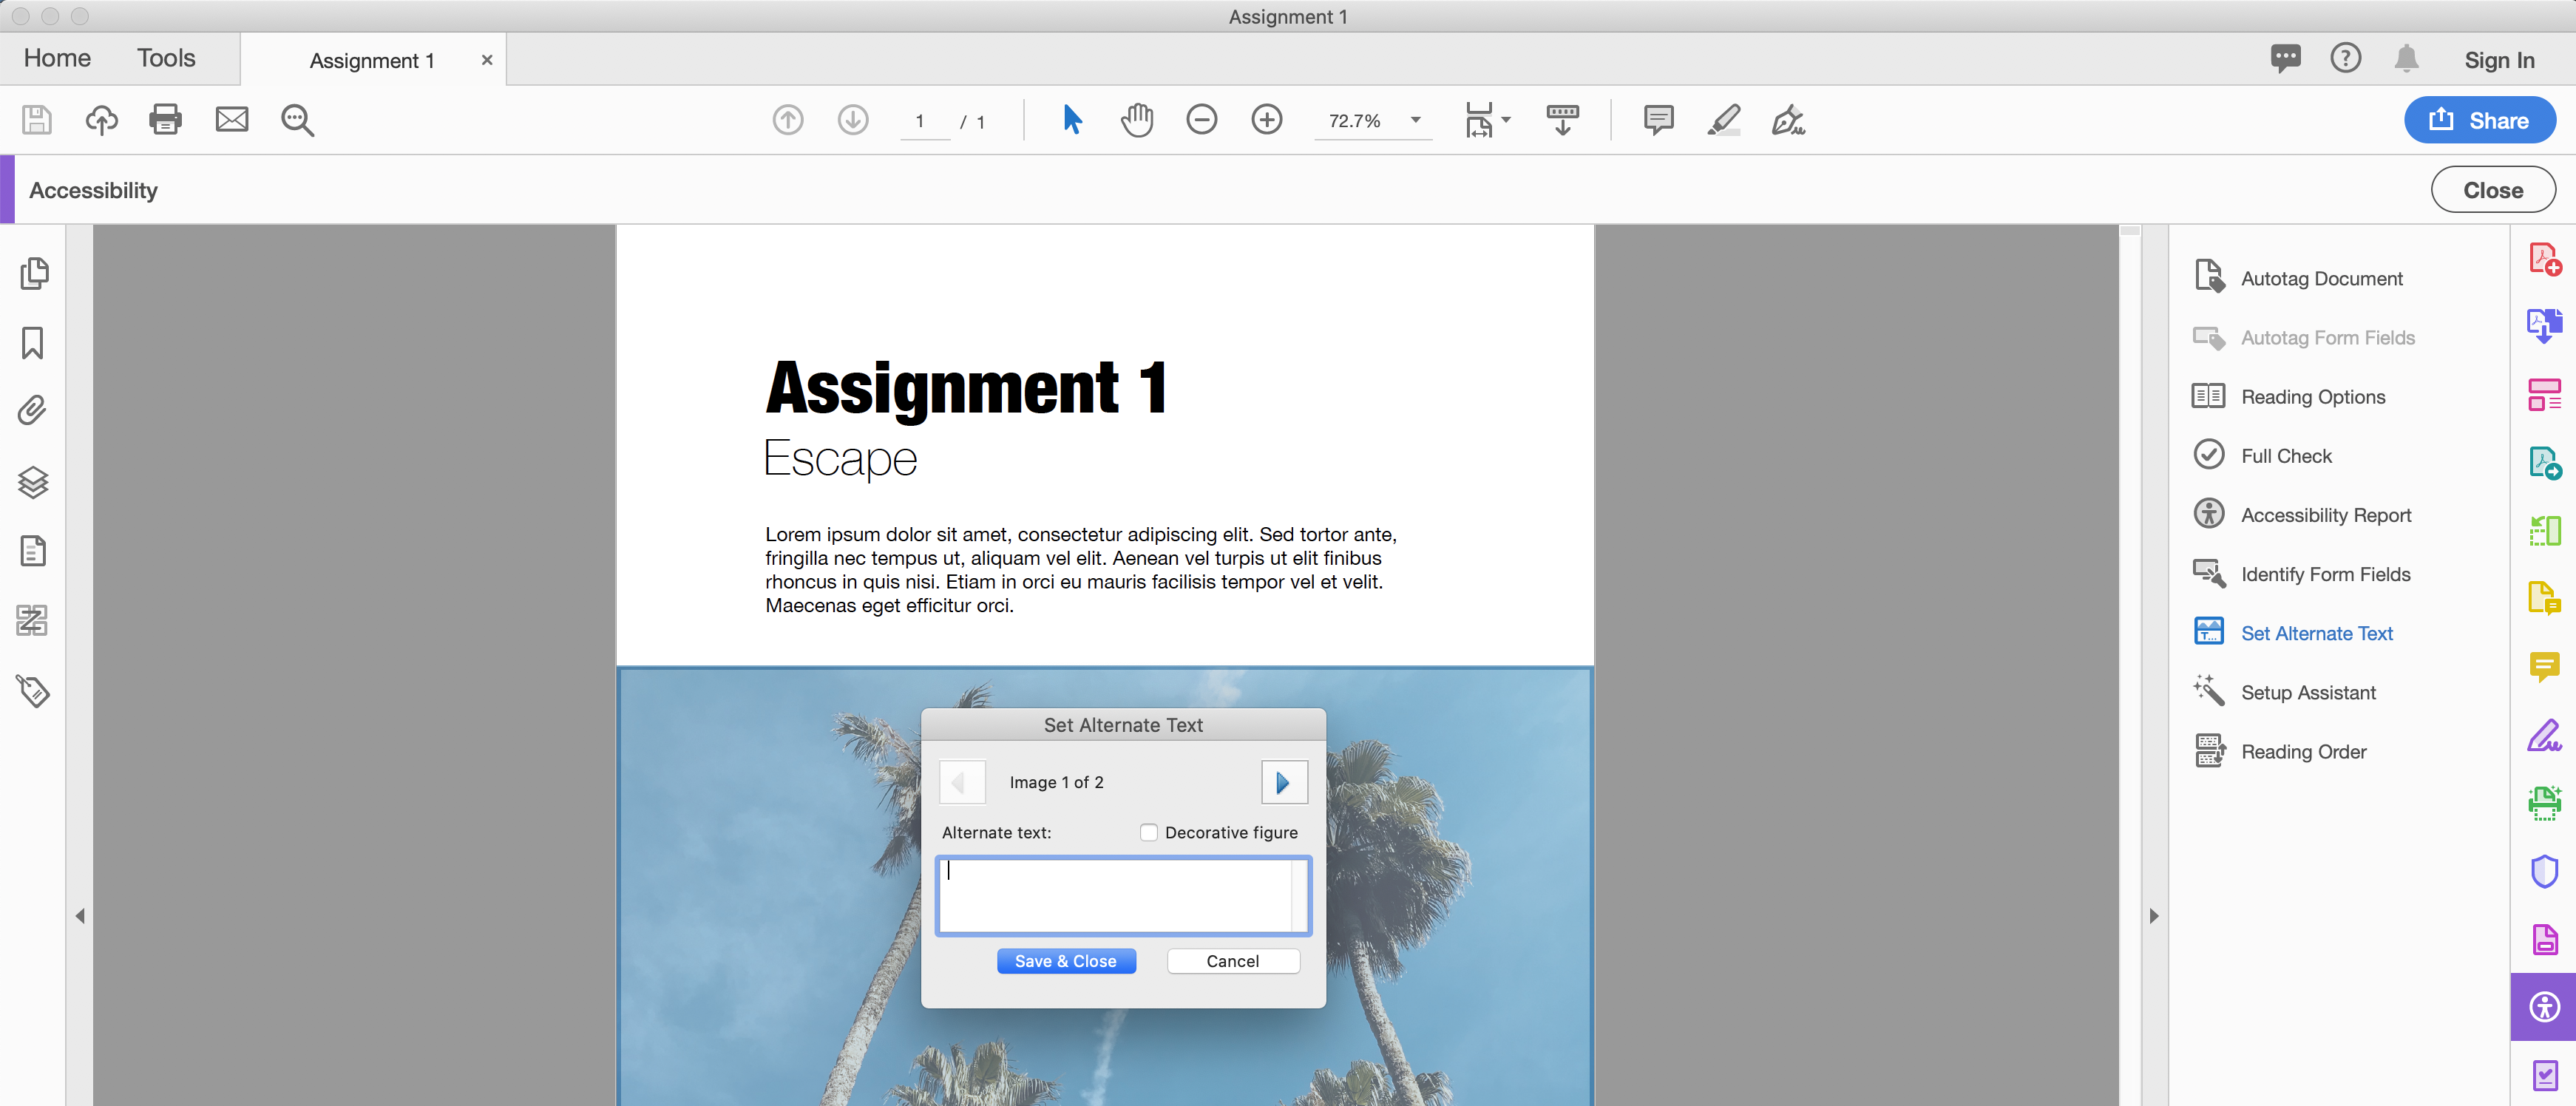Image resolution: width=2576 pixels, height=1106 pixels.
Task: Click the Highlight text pen icon
Action: pyautogui.click(x=1723, y=120)
